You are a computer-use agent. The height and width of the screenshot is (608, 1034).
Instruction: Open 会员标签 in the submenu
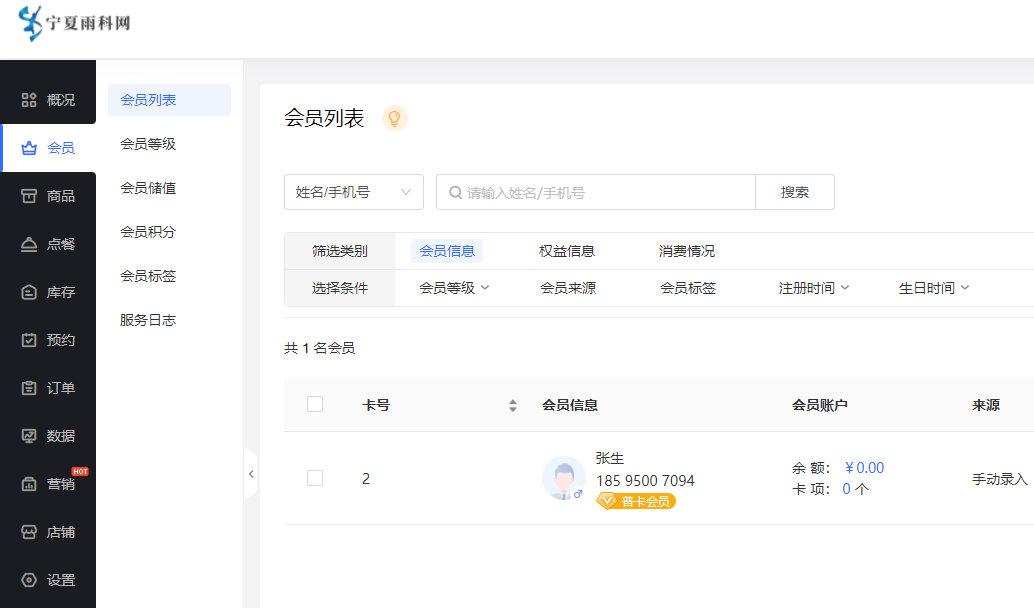point(148,276)
